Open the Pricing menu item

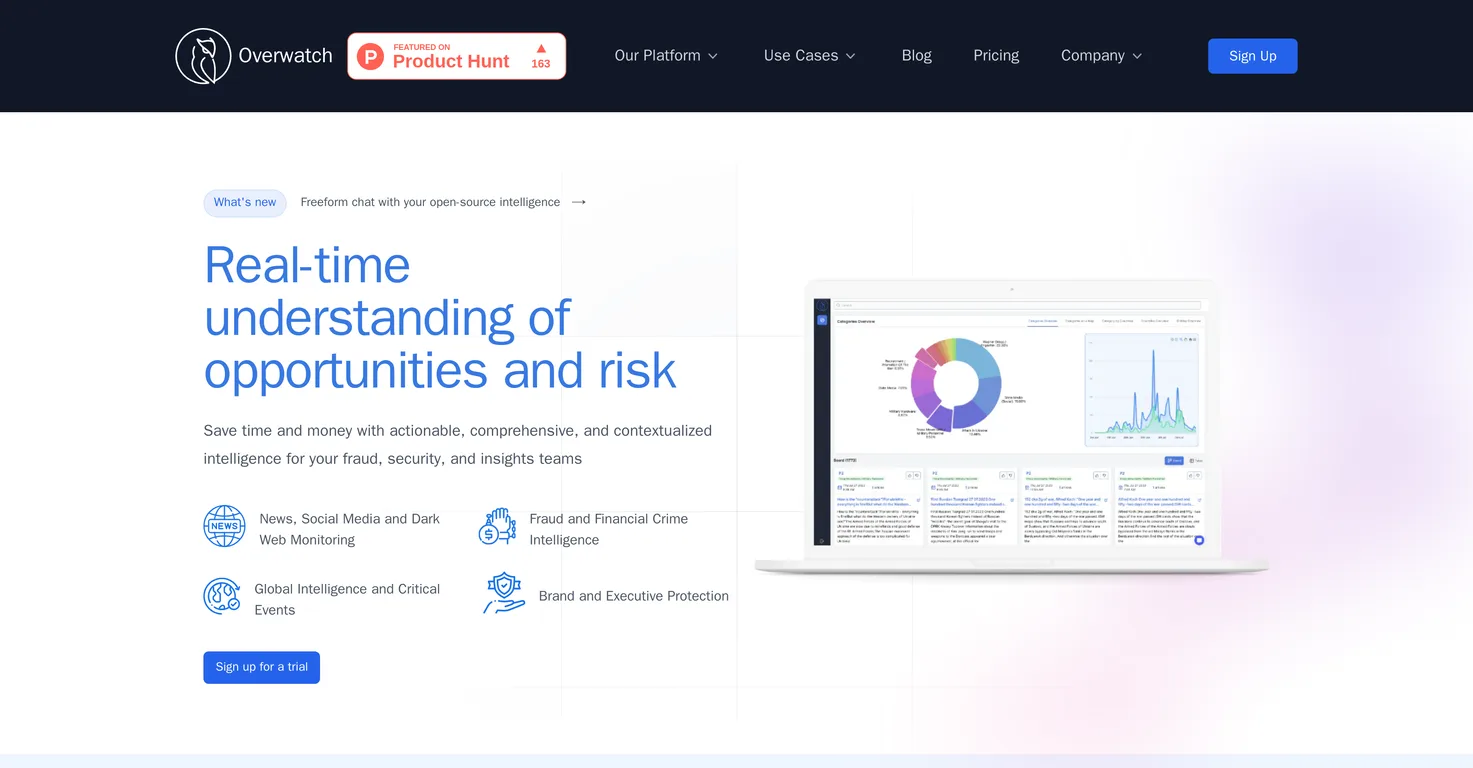(x=996, y=56)
